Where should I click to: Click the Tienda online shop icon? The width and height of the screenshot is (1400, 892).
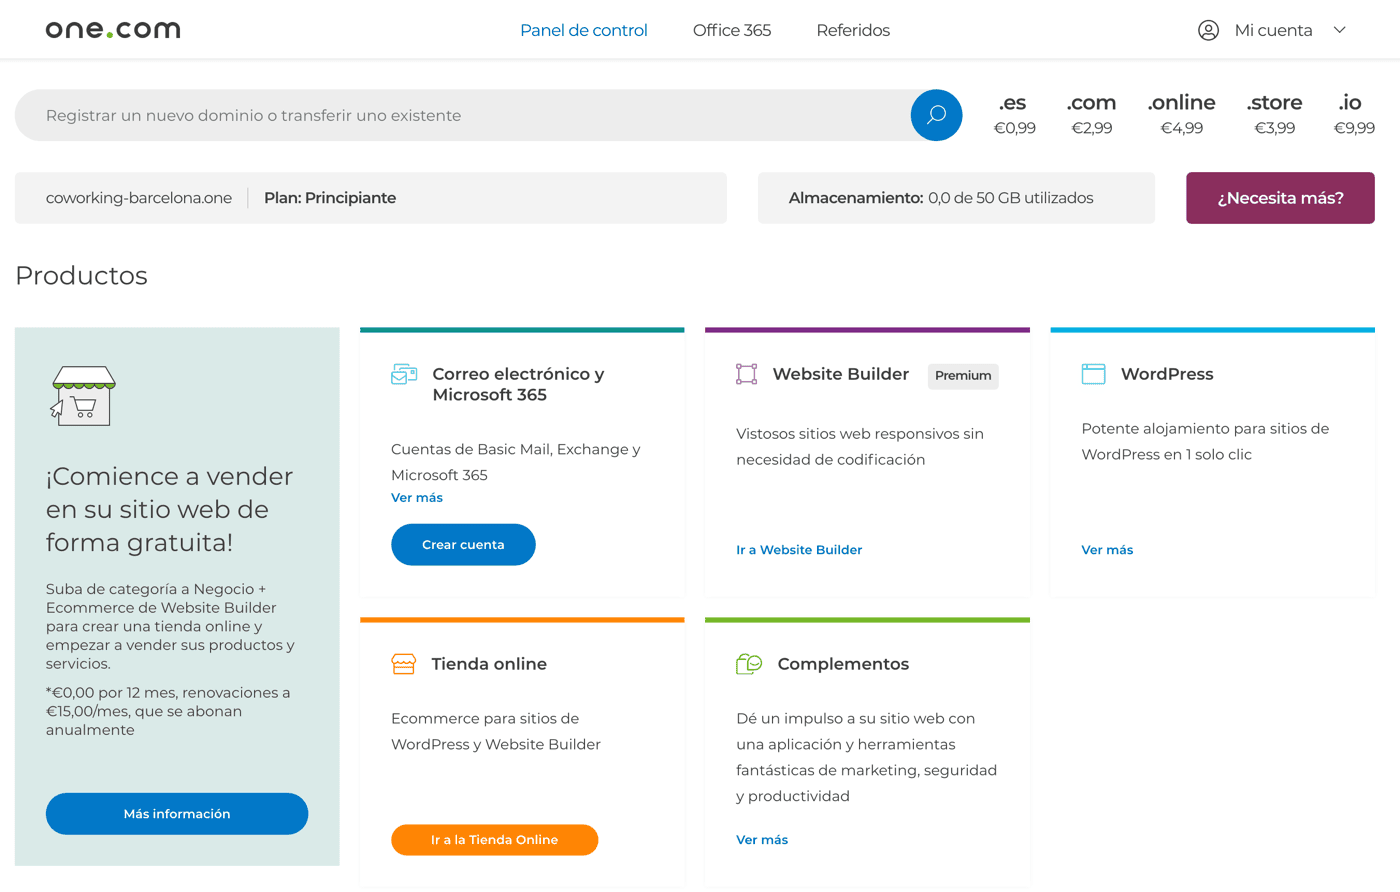coord(404,664)
